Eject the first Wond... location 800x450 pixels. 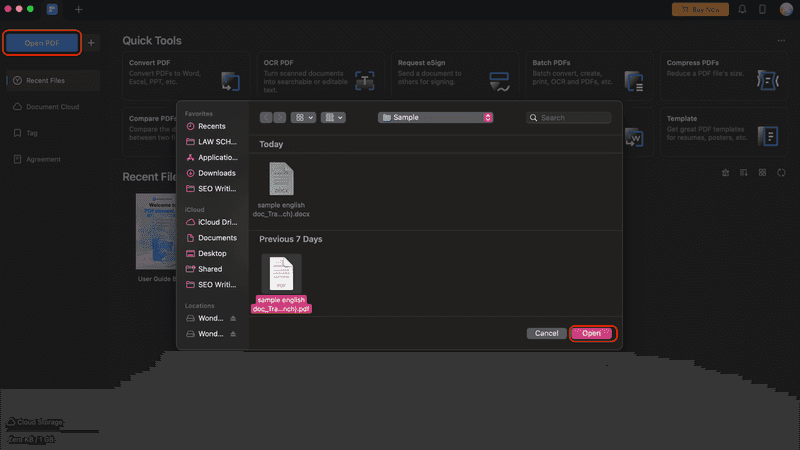[x=233, y=318]
